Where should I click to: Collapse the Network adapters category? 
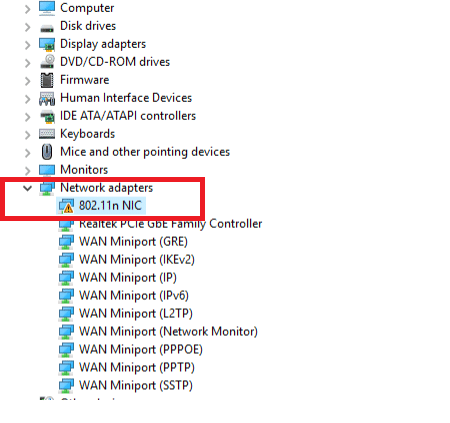pyautogui.click(x=27, y=188)
